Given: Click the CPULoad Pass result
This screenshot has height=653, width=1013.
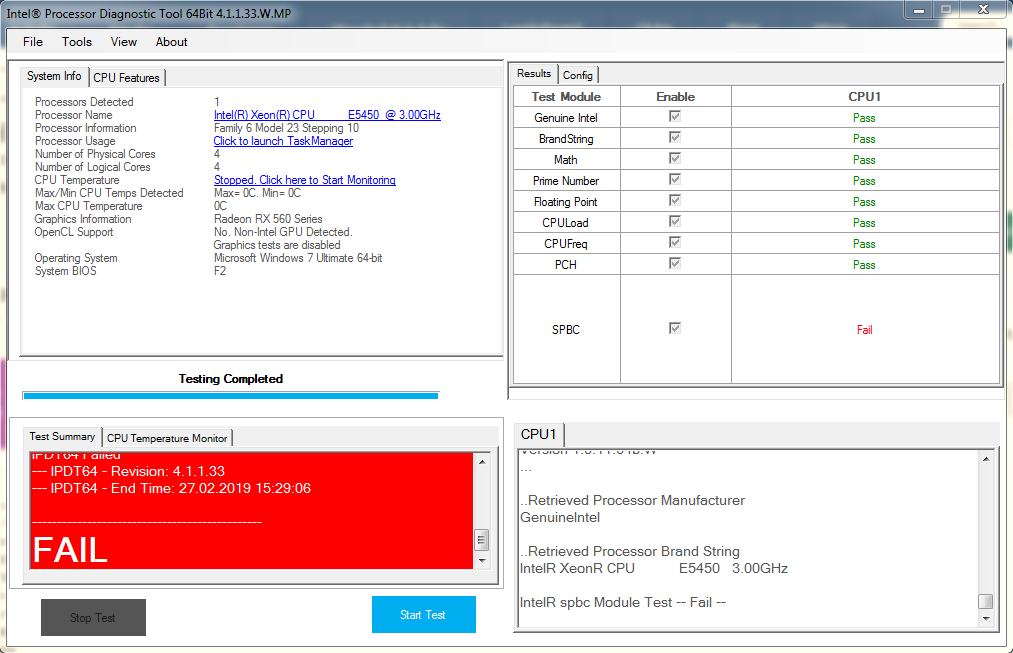Looking at the screenshot, I should pos(864,223).
